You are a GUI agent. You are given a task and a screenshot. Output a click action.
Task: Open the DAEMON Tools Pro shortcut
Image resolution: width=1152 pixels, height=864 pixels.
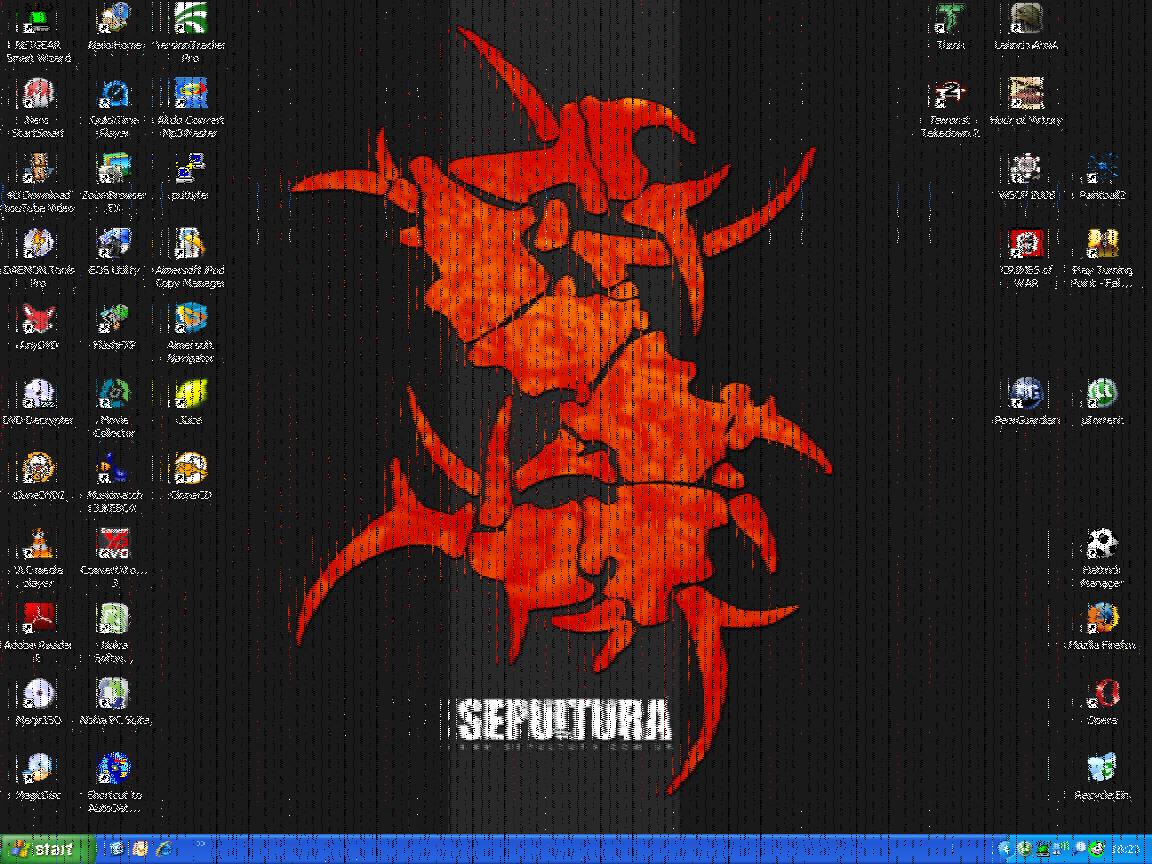tap(37, 259)
